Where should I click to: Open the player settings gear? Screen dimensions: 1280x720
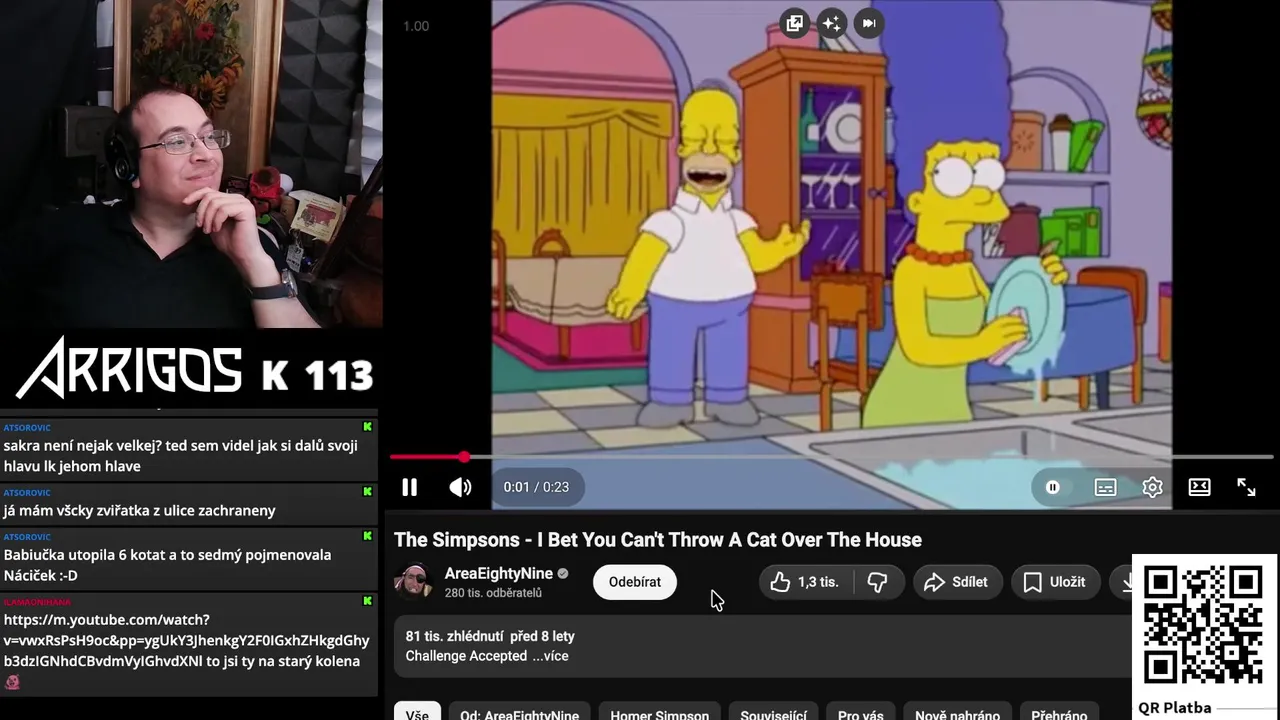point(1152,487)
